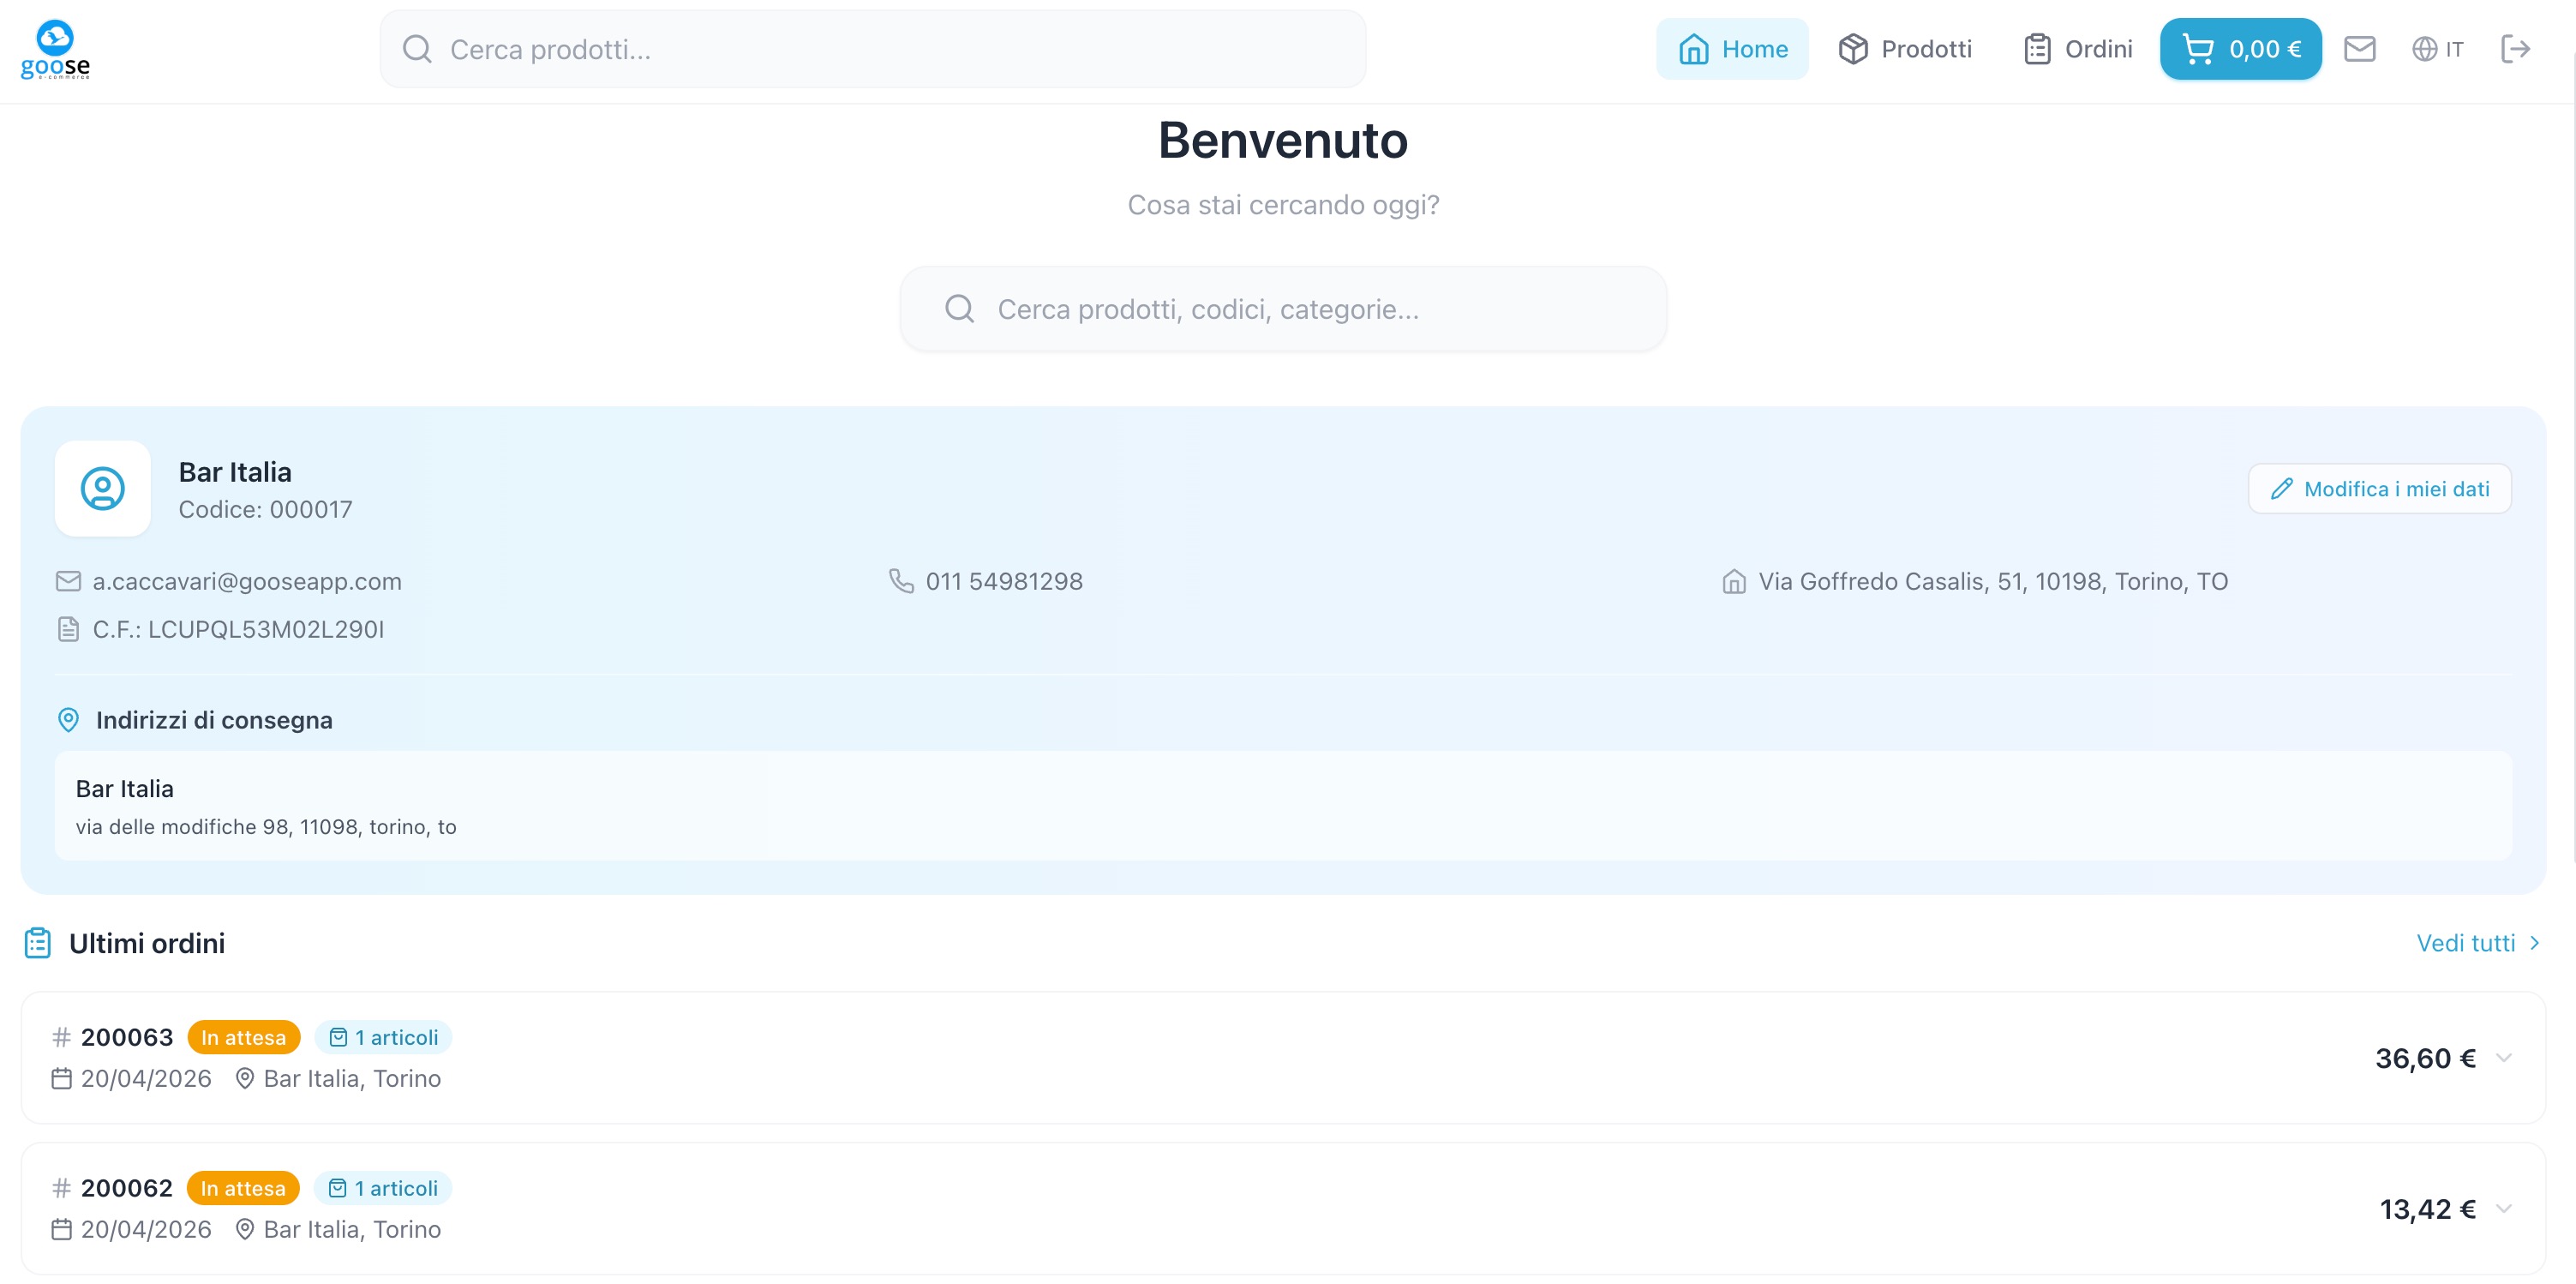Viewport: 2576px width, 1284px height.
Task: Expand order 200062 details chevron
Action: (x=2503, y=1209)
